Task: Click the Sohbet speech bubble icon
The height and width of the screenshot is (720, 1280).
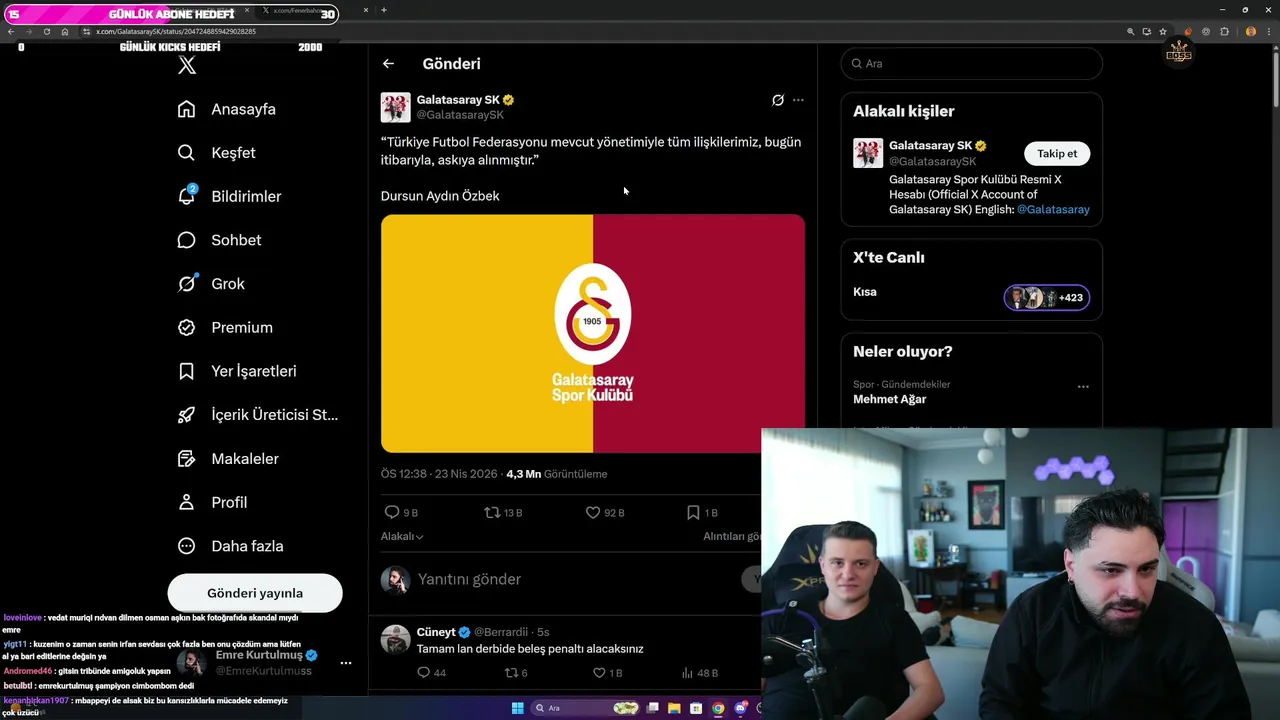Action: (x=186, y=240)
